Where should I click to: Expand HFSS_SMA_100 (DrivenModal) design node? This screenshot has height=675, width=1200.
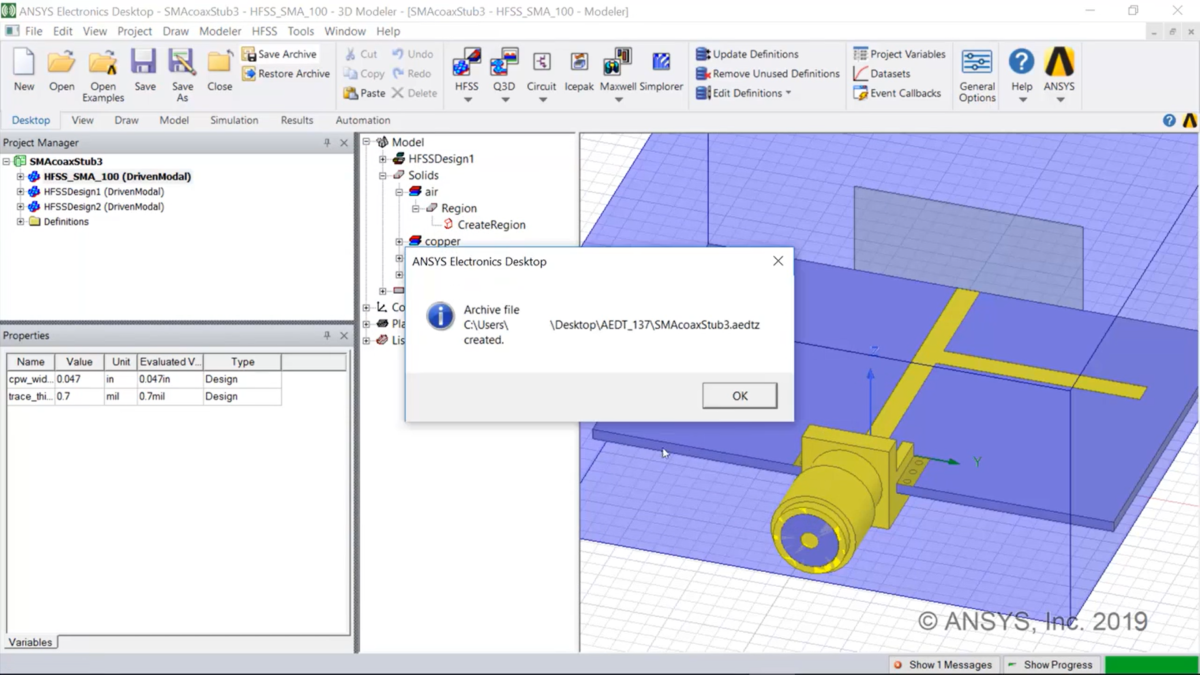tap(20, 177)
